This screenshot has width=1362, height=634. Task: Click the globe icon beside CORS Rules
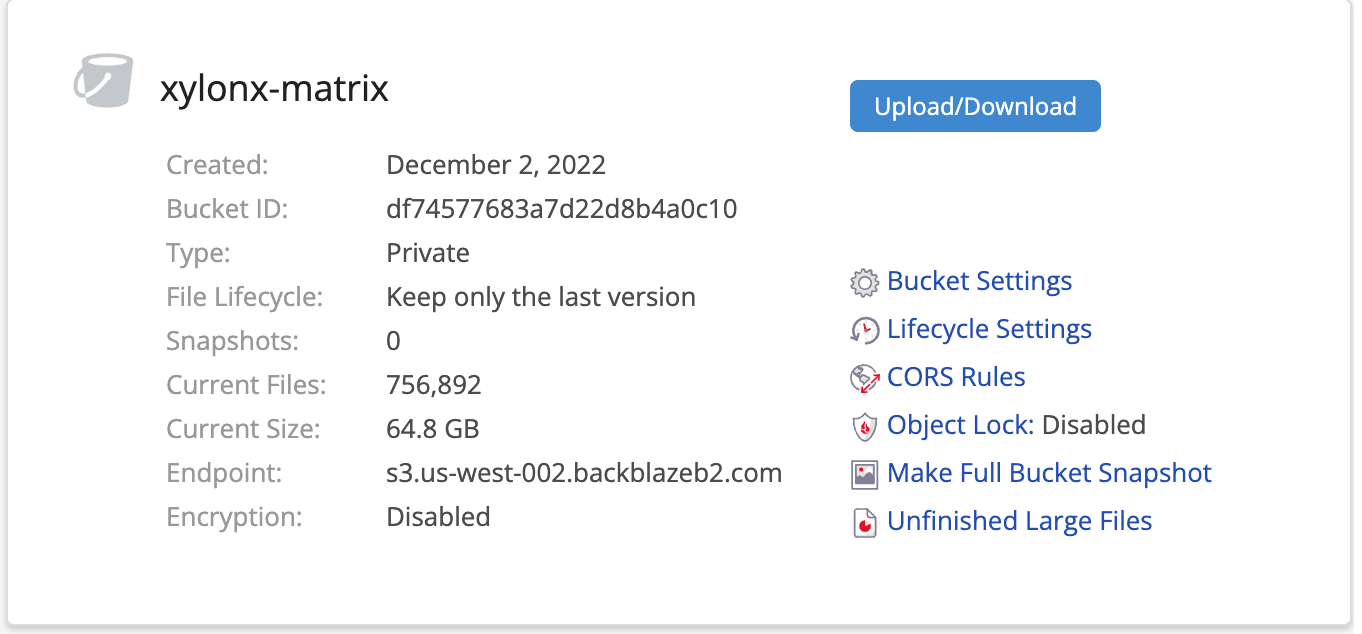pyautogui.click(x=864, y=378)
